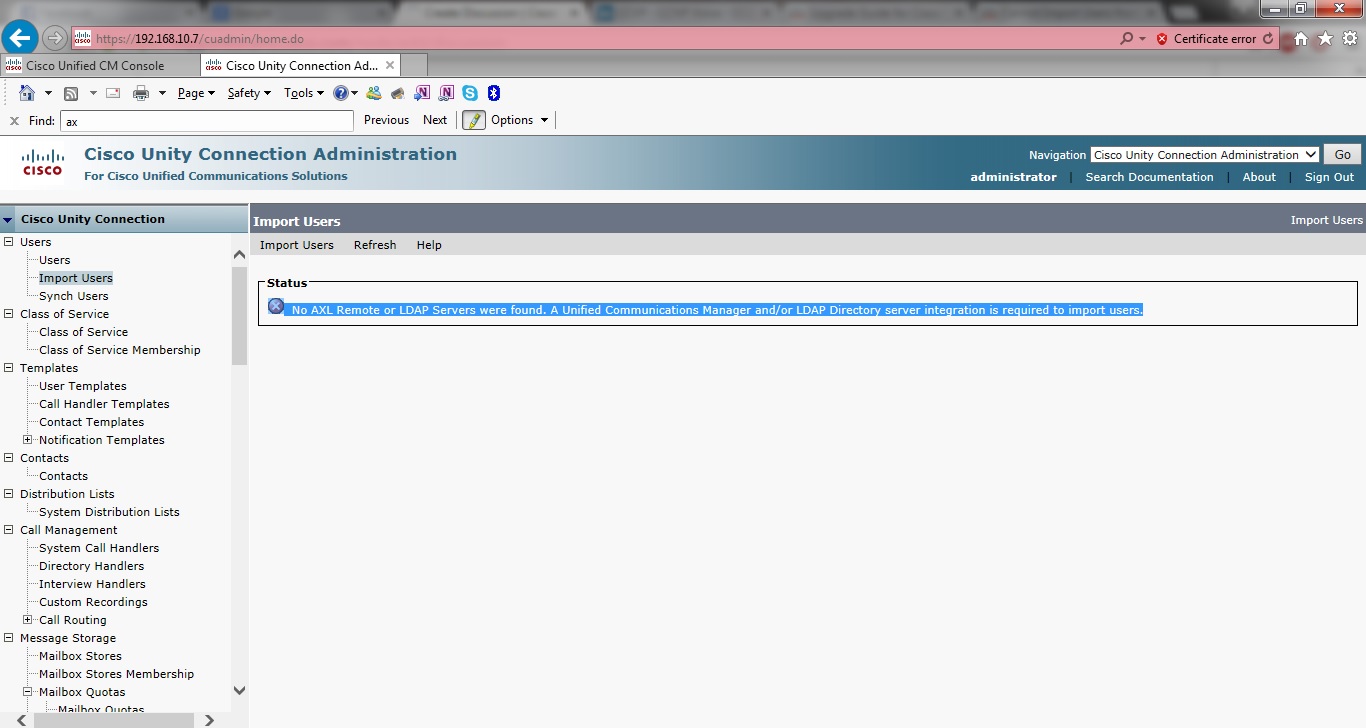The height and width of the screenshot is (728, 1366).
Task: Click the Send to OneNote icon
Action: pos(422,93)
